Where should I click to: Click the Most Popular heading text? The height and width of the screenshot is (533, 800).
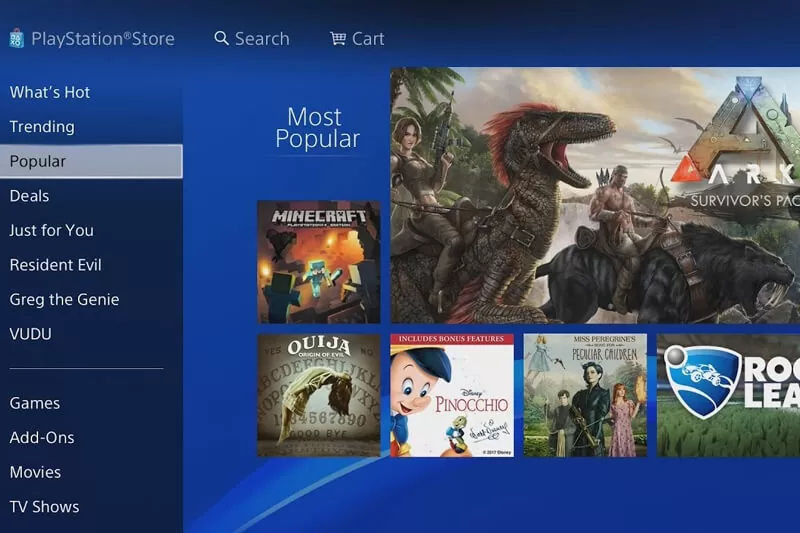pyautogui.click(x=317, y=128)
